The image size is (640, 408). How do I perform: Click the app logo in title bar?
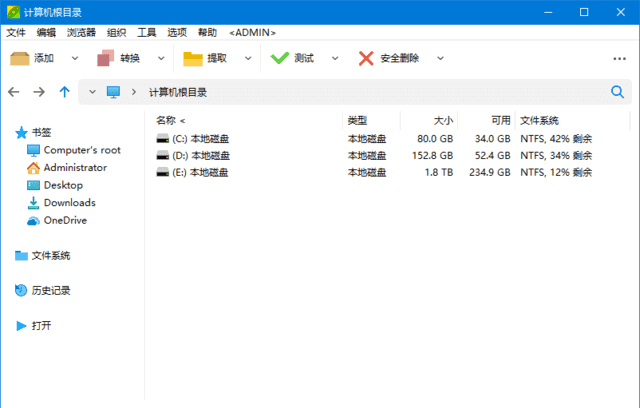coord(13,12)
